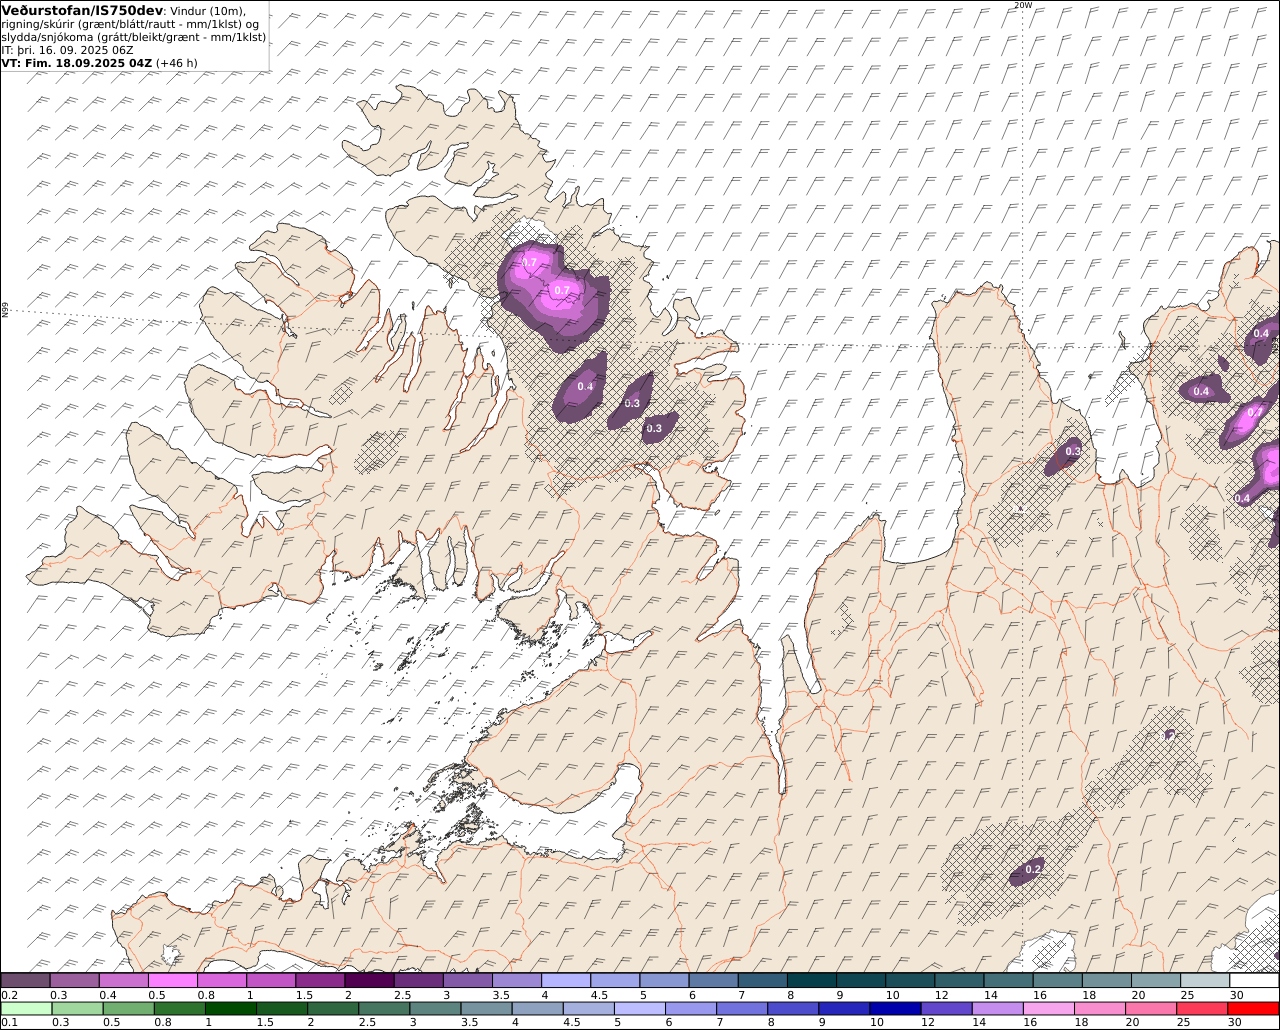Select the valid time 'VT: Fim. 18.09.2025 04Z'
1280x1030 pixels.
(76, 63)
